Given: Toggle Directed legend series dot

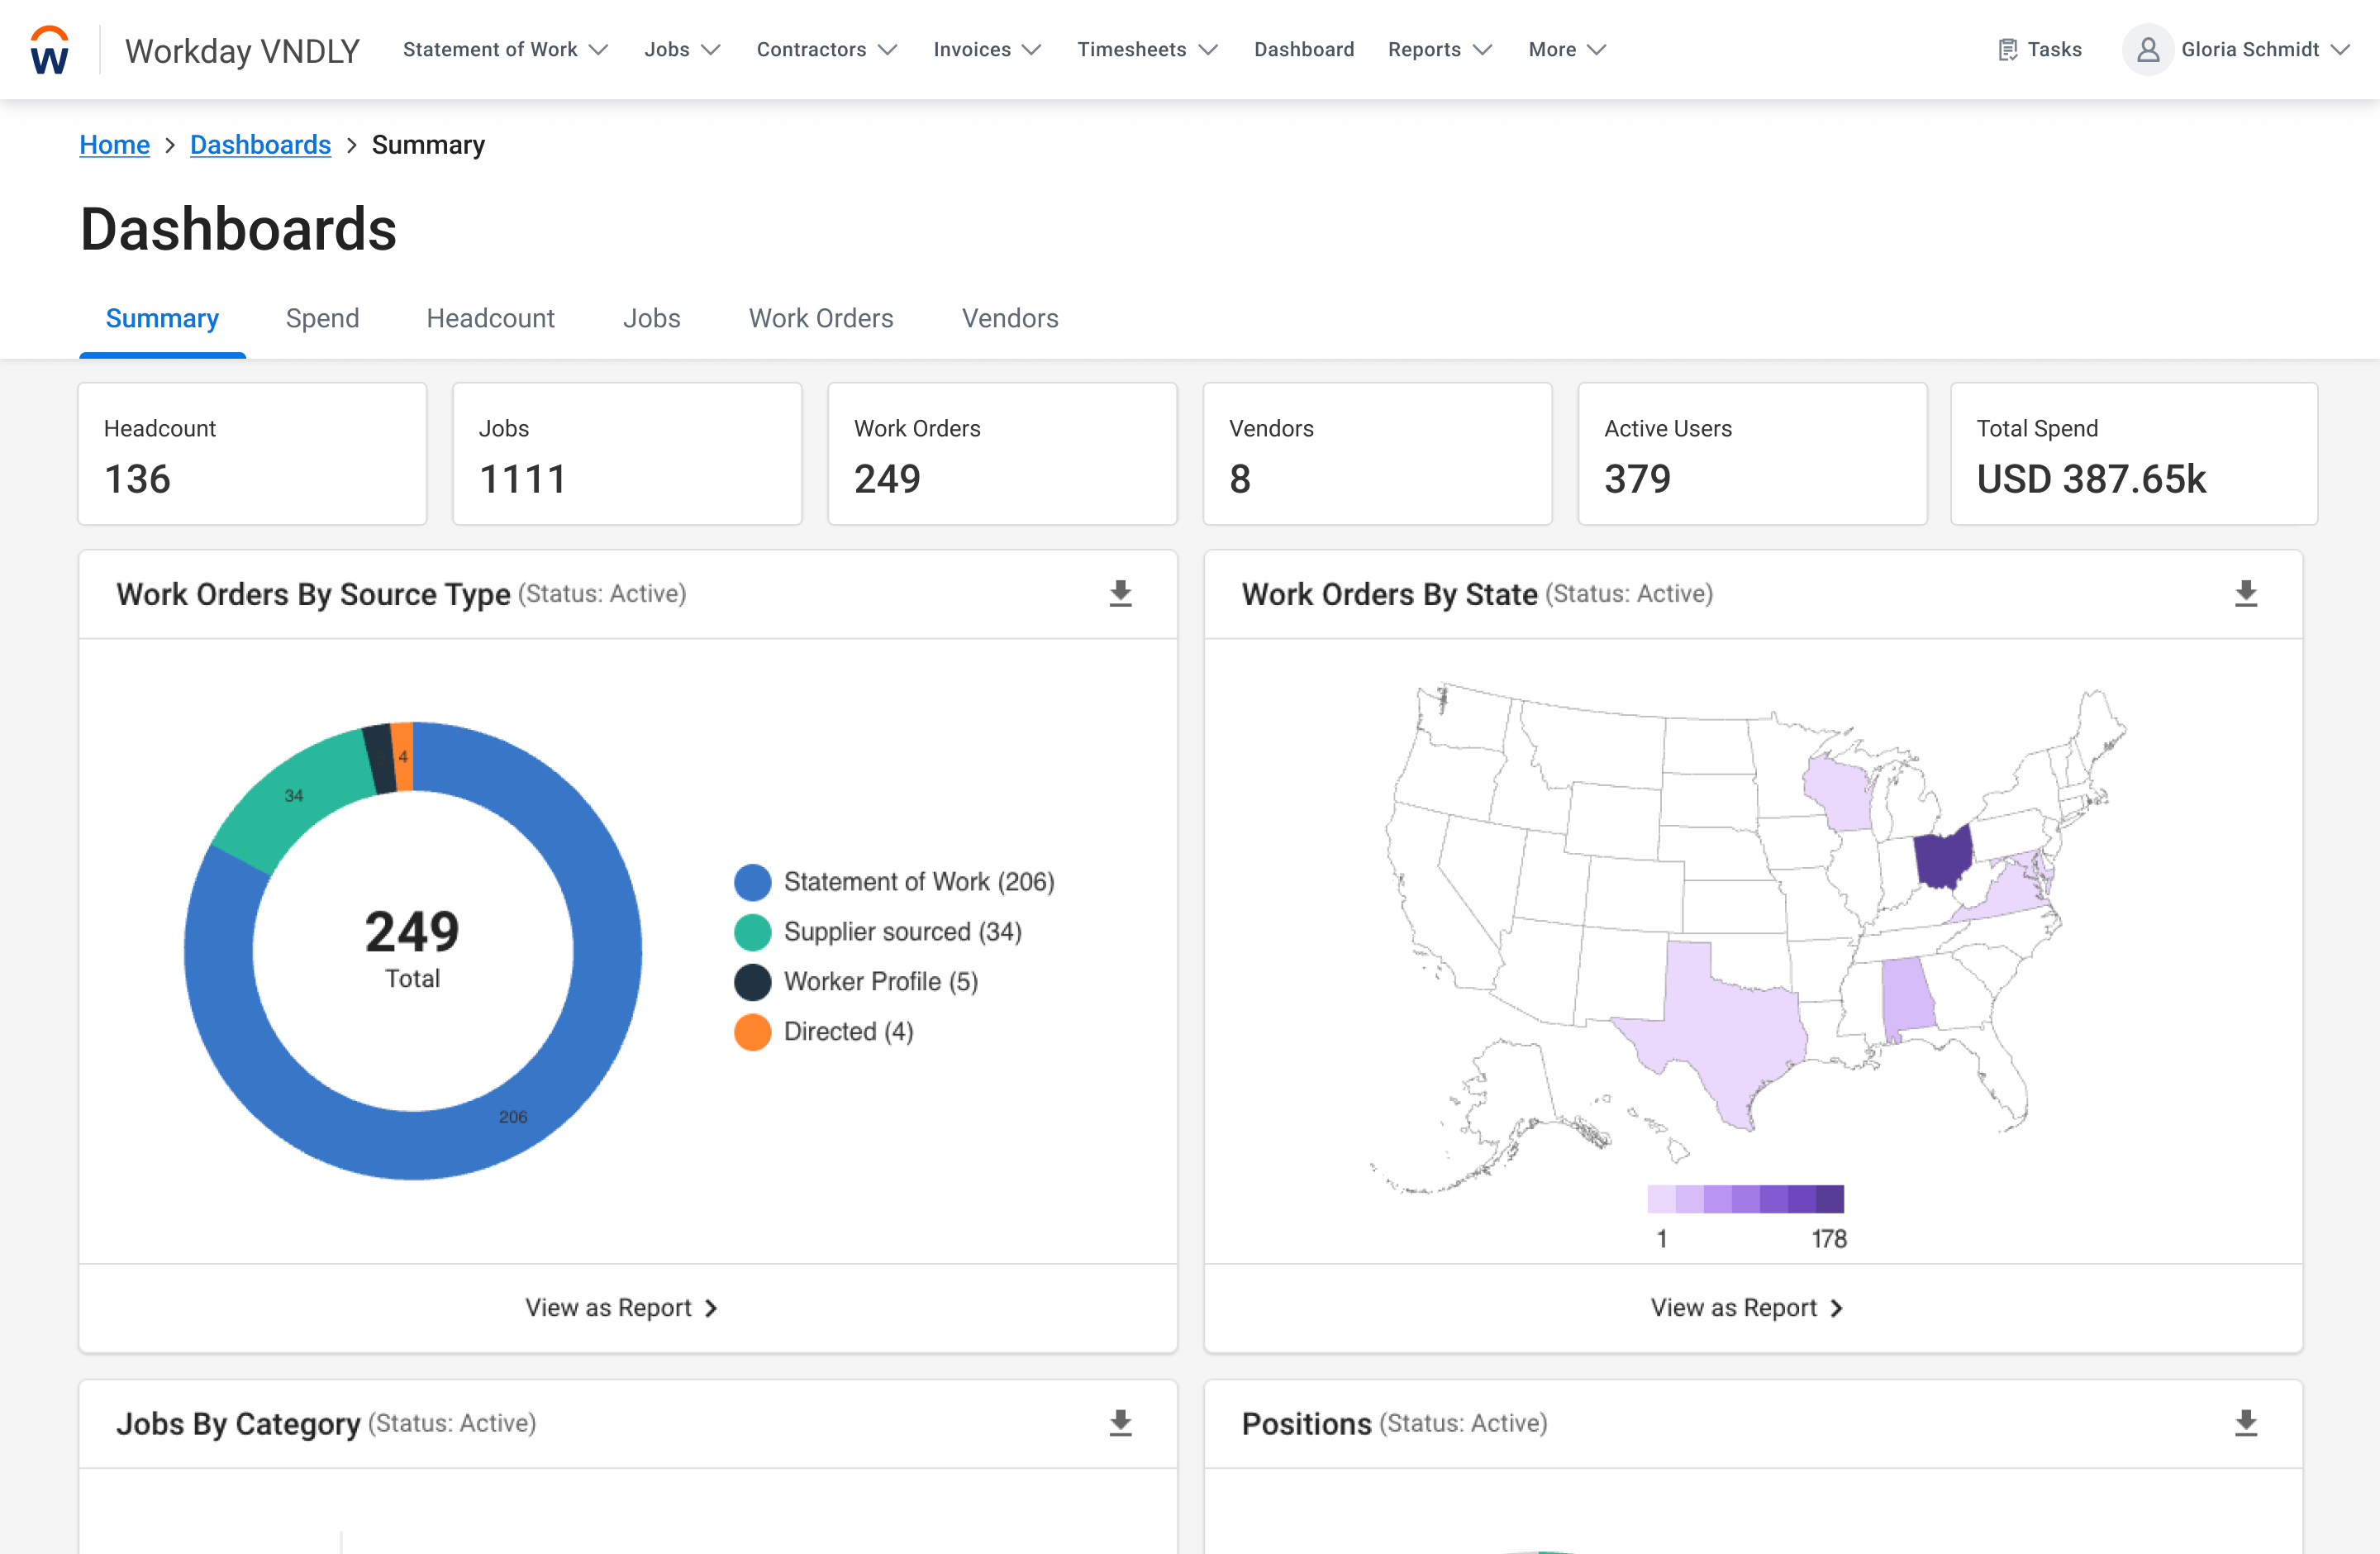Looking at the screenshot, I should [x=752, y=1032].
